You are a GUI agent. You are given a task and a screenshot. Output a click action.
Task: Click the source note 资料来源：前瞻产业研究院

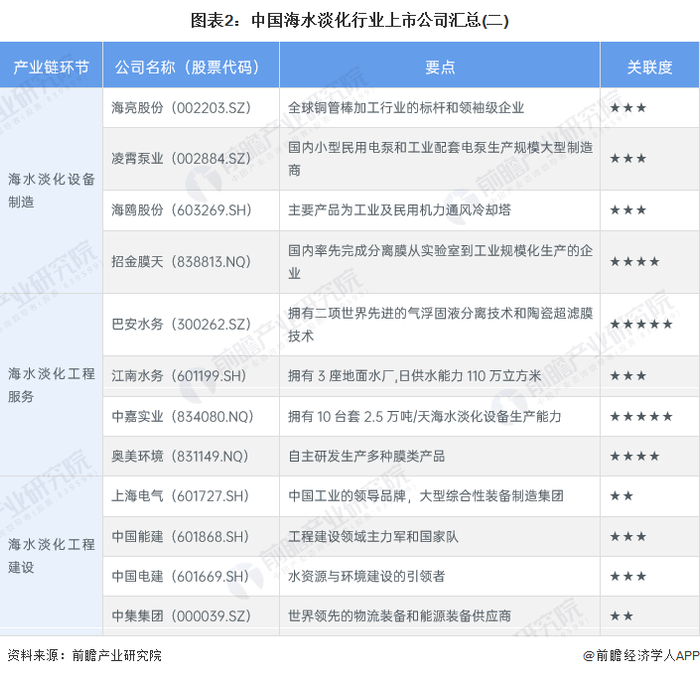coord(84,655)
